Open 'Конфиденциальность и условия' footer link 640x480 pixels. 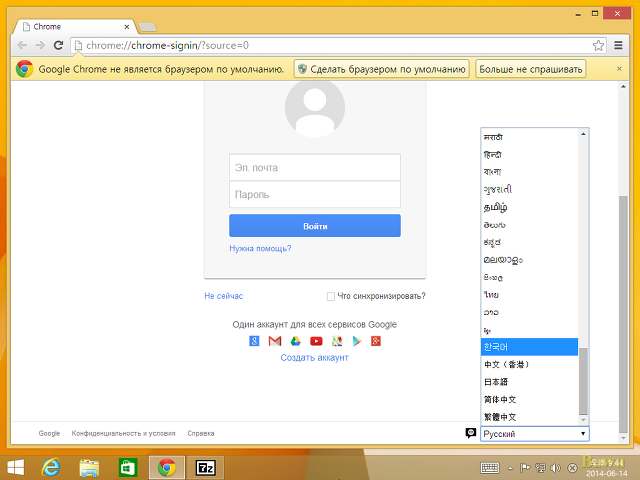point(123,433)
